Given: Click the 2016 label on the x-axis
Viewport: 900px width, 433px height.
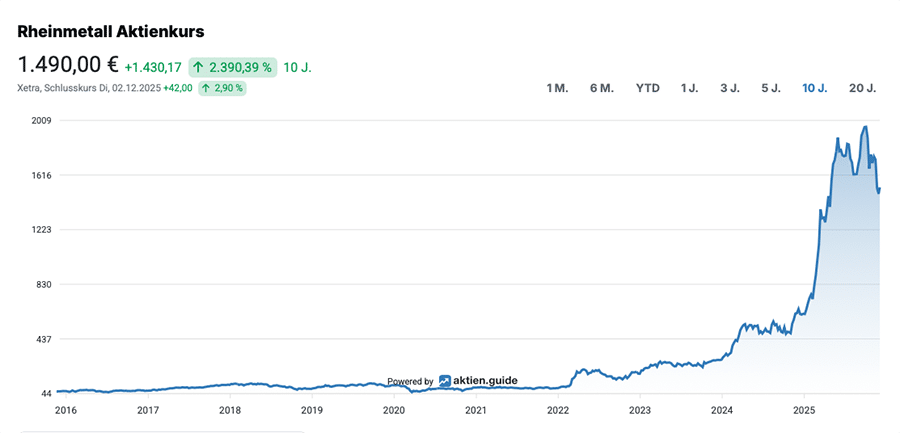Looking at the screenshot, I should point(66,410).
